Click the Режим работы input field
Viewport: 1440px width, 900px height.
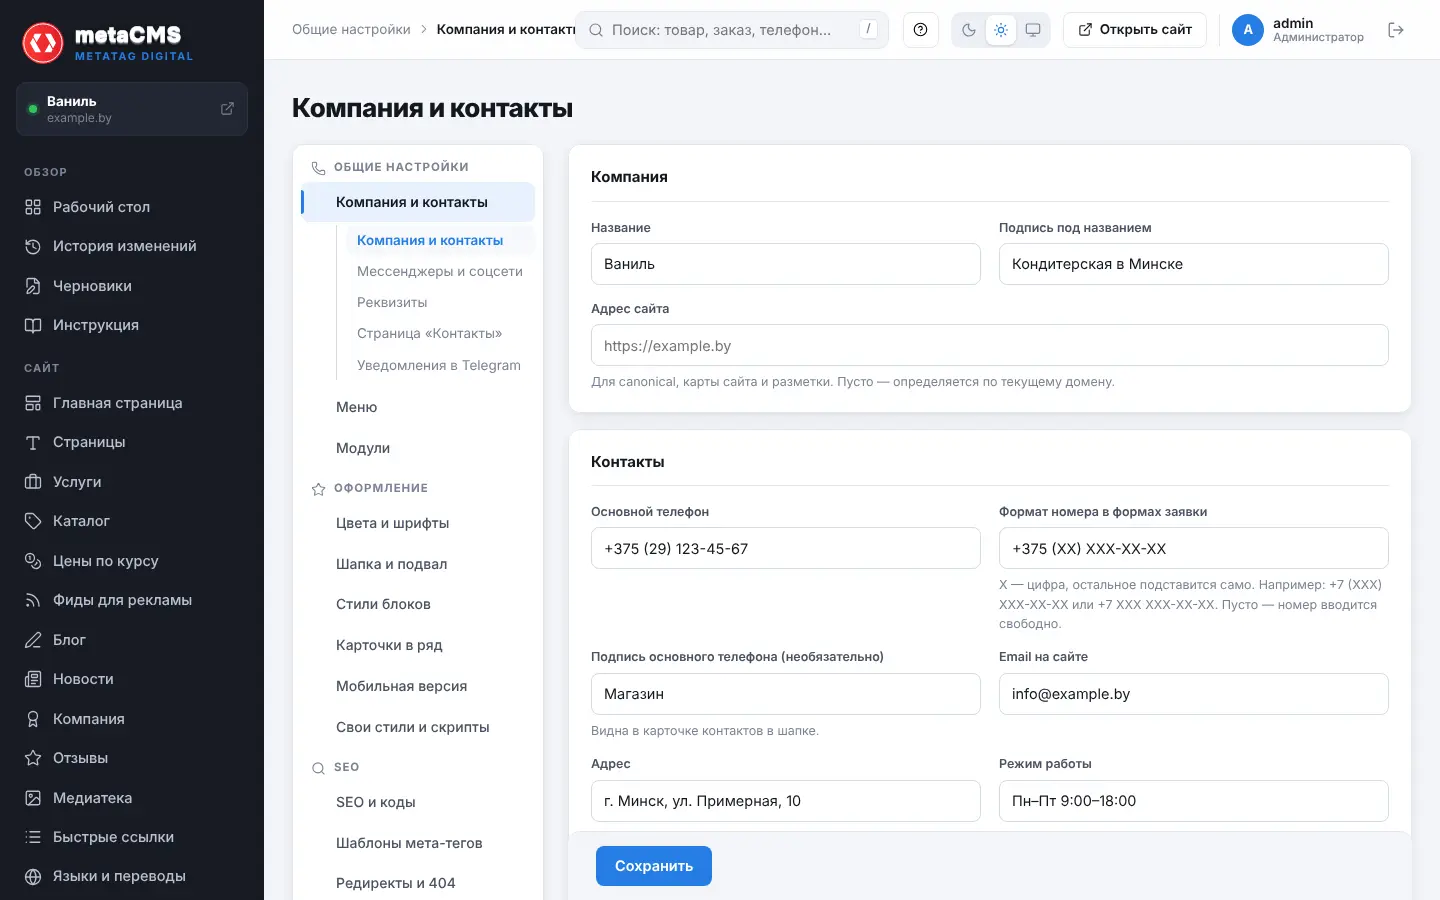[x=1194, y=801]
